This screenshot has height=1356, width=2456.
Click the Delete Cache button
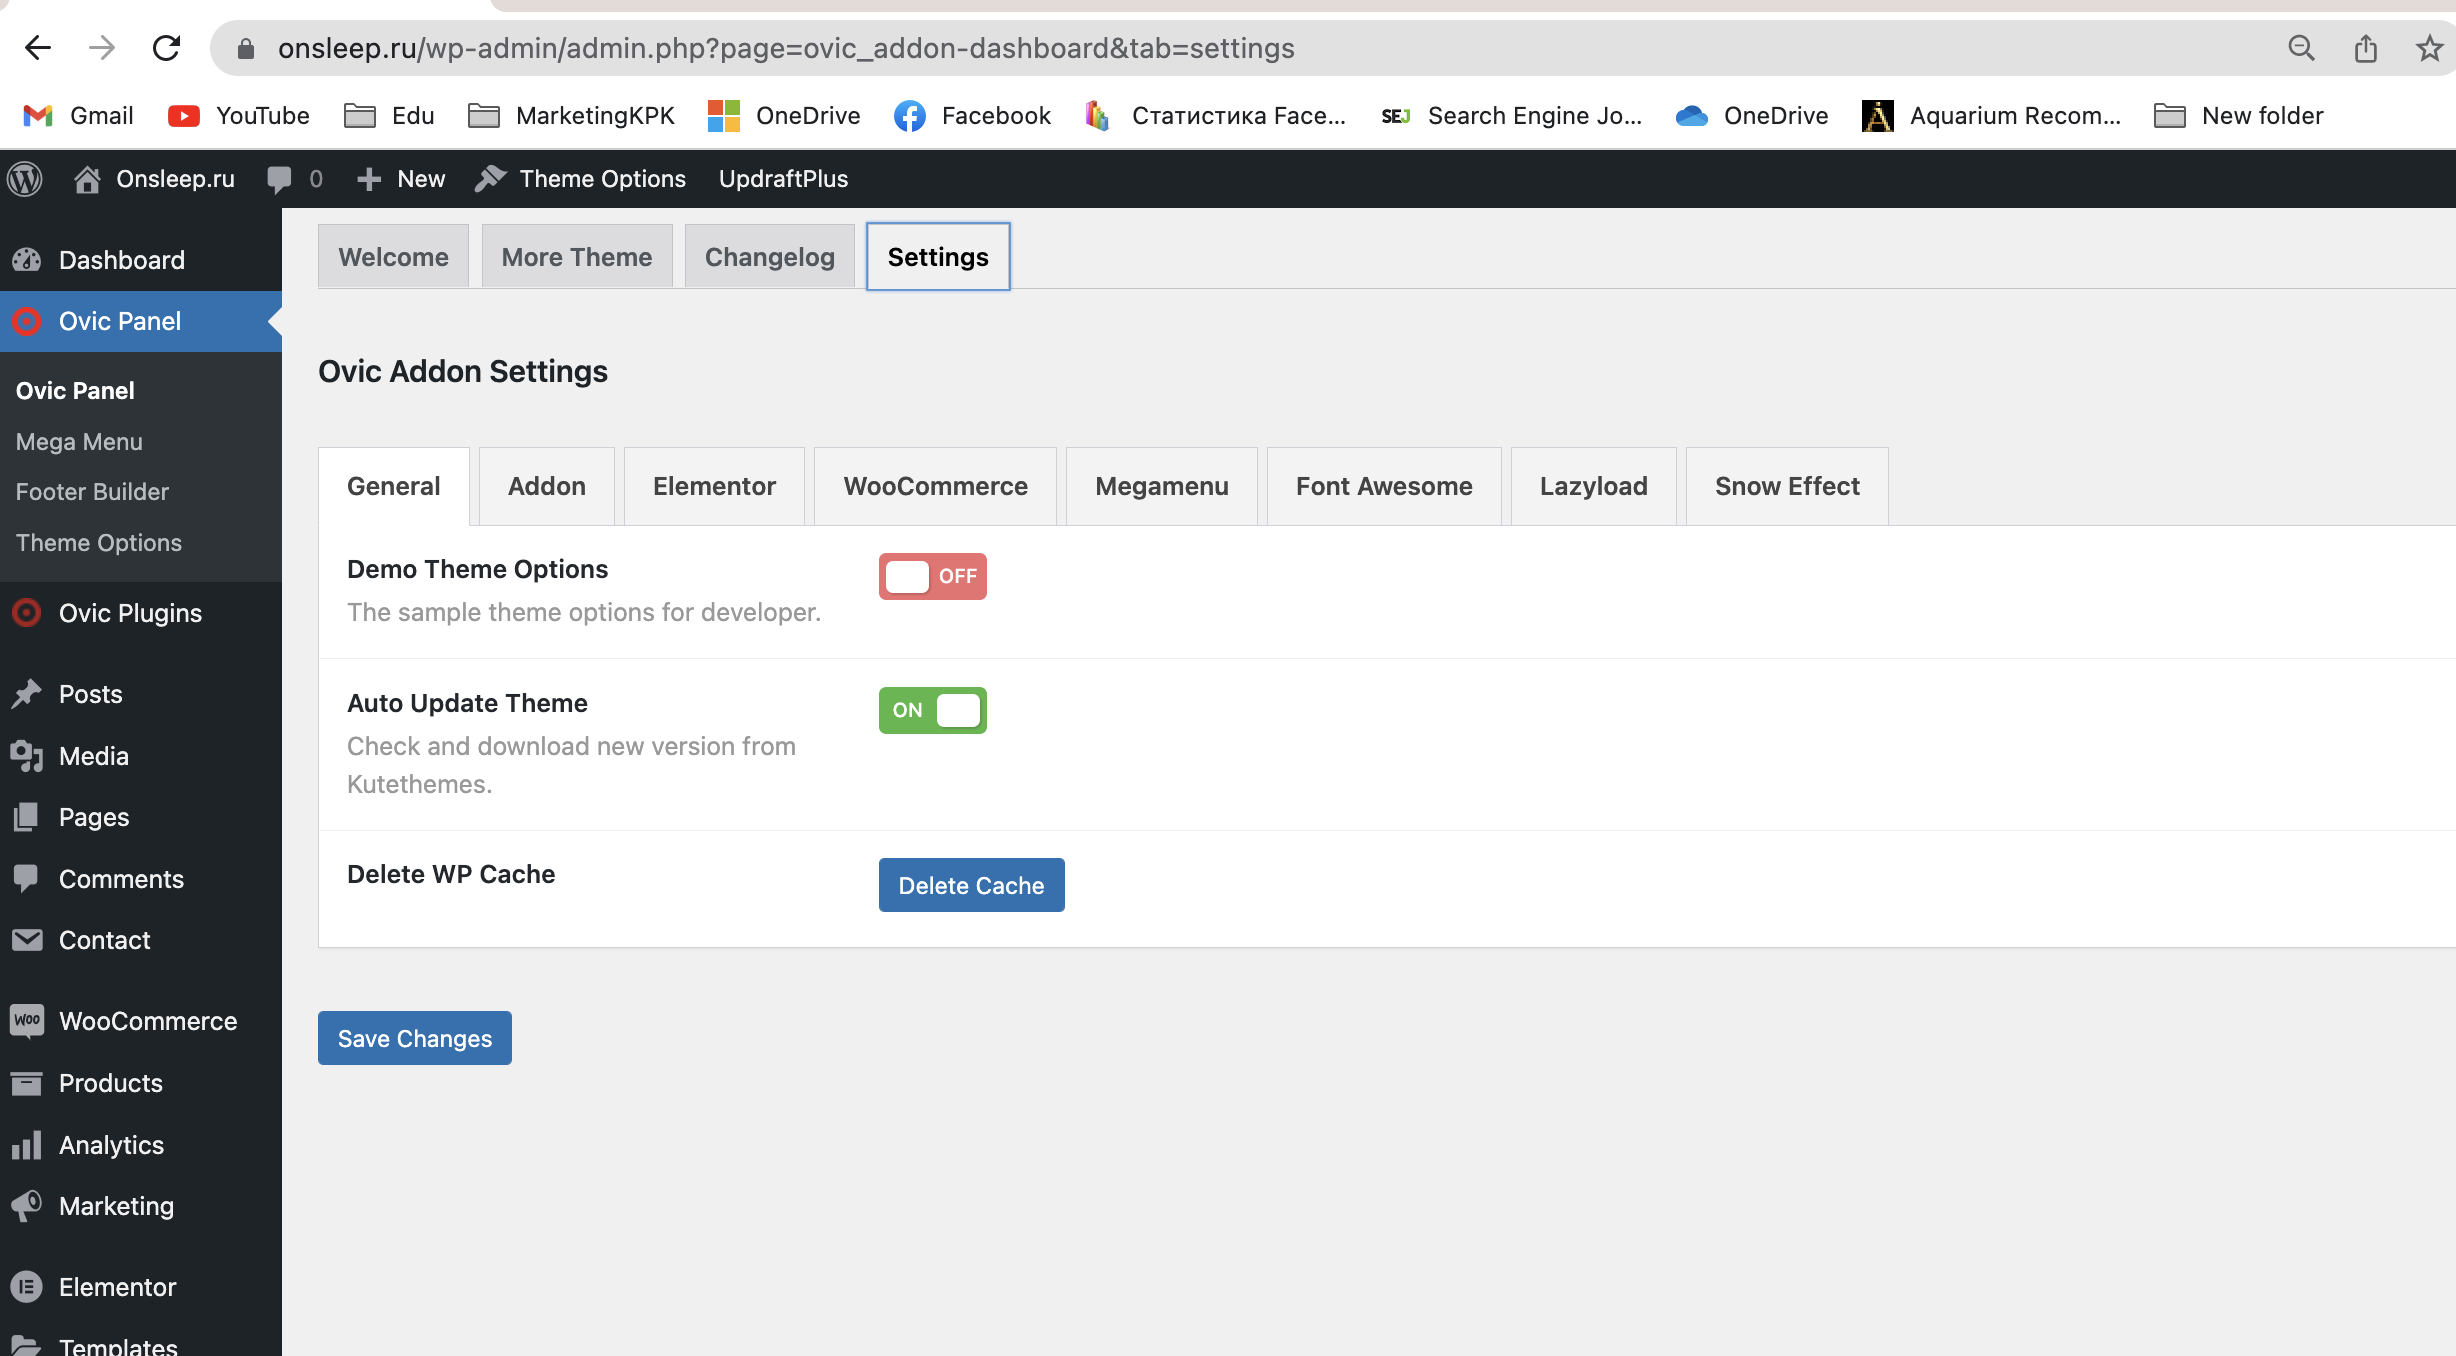click(x=972, y=885)
